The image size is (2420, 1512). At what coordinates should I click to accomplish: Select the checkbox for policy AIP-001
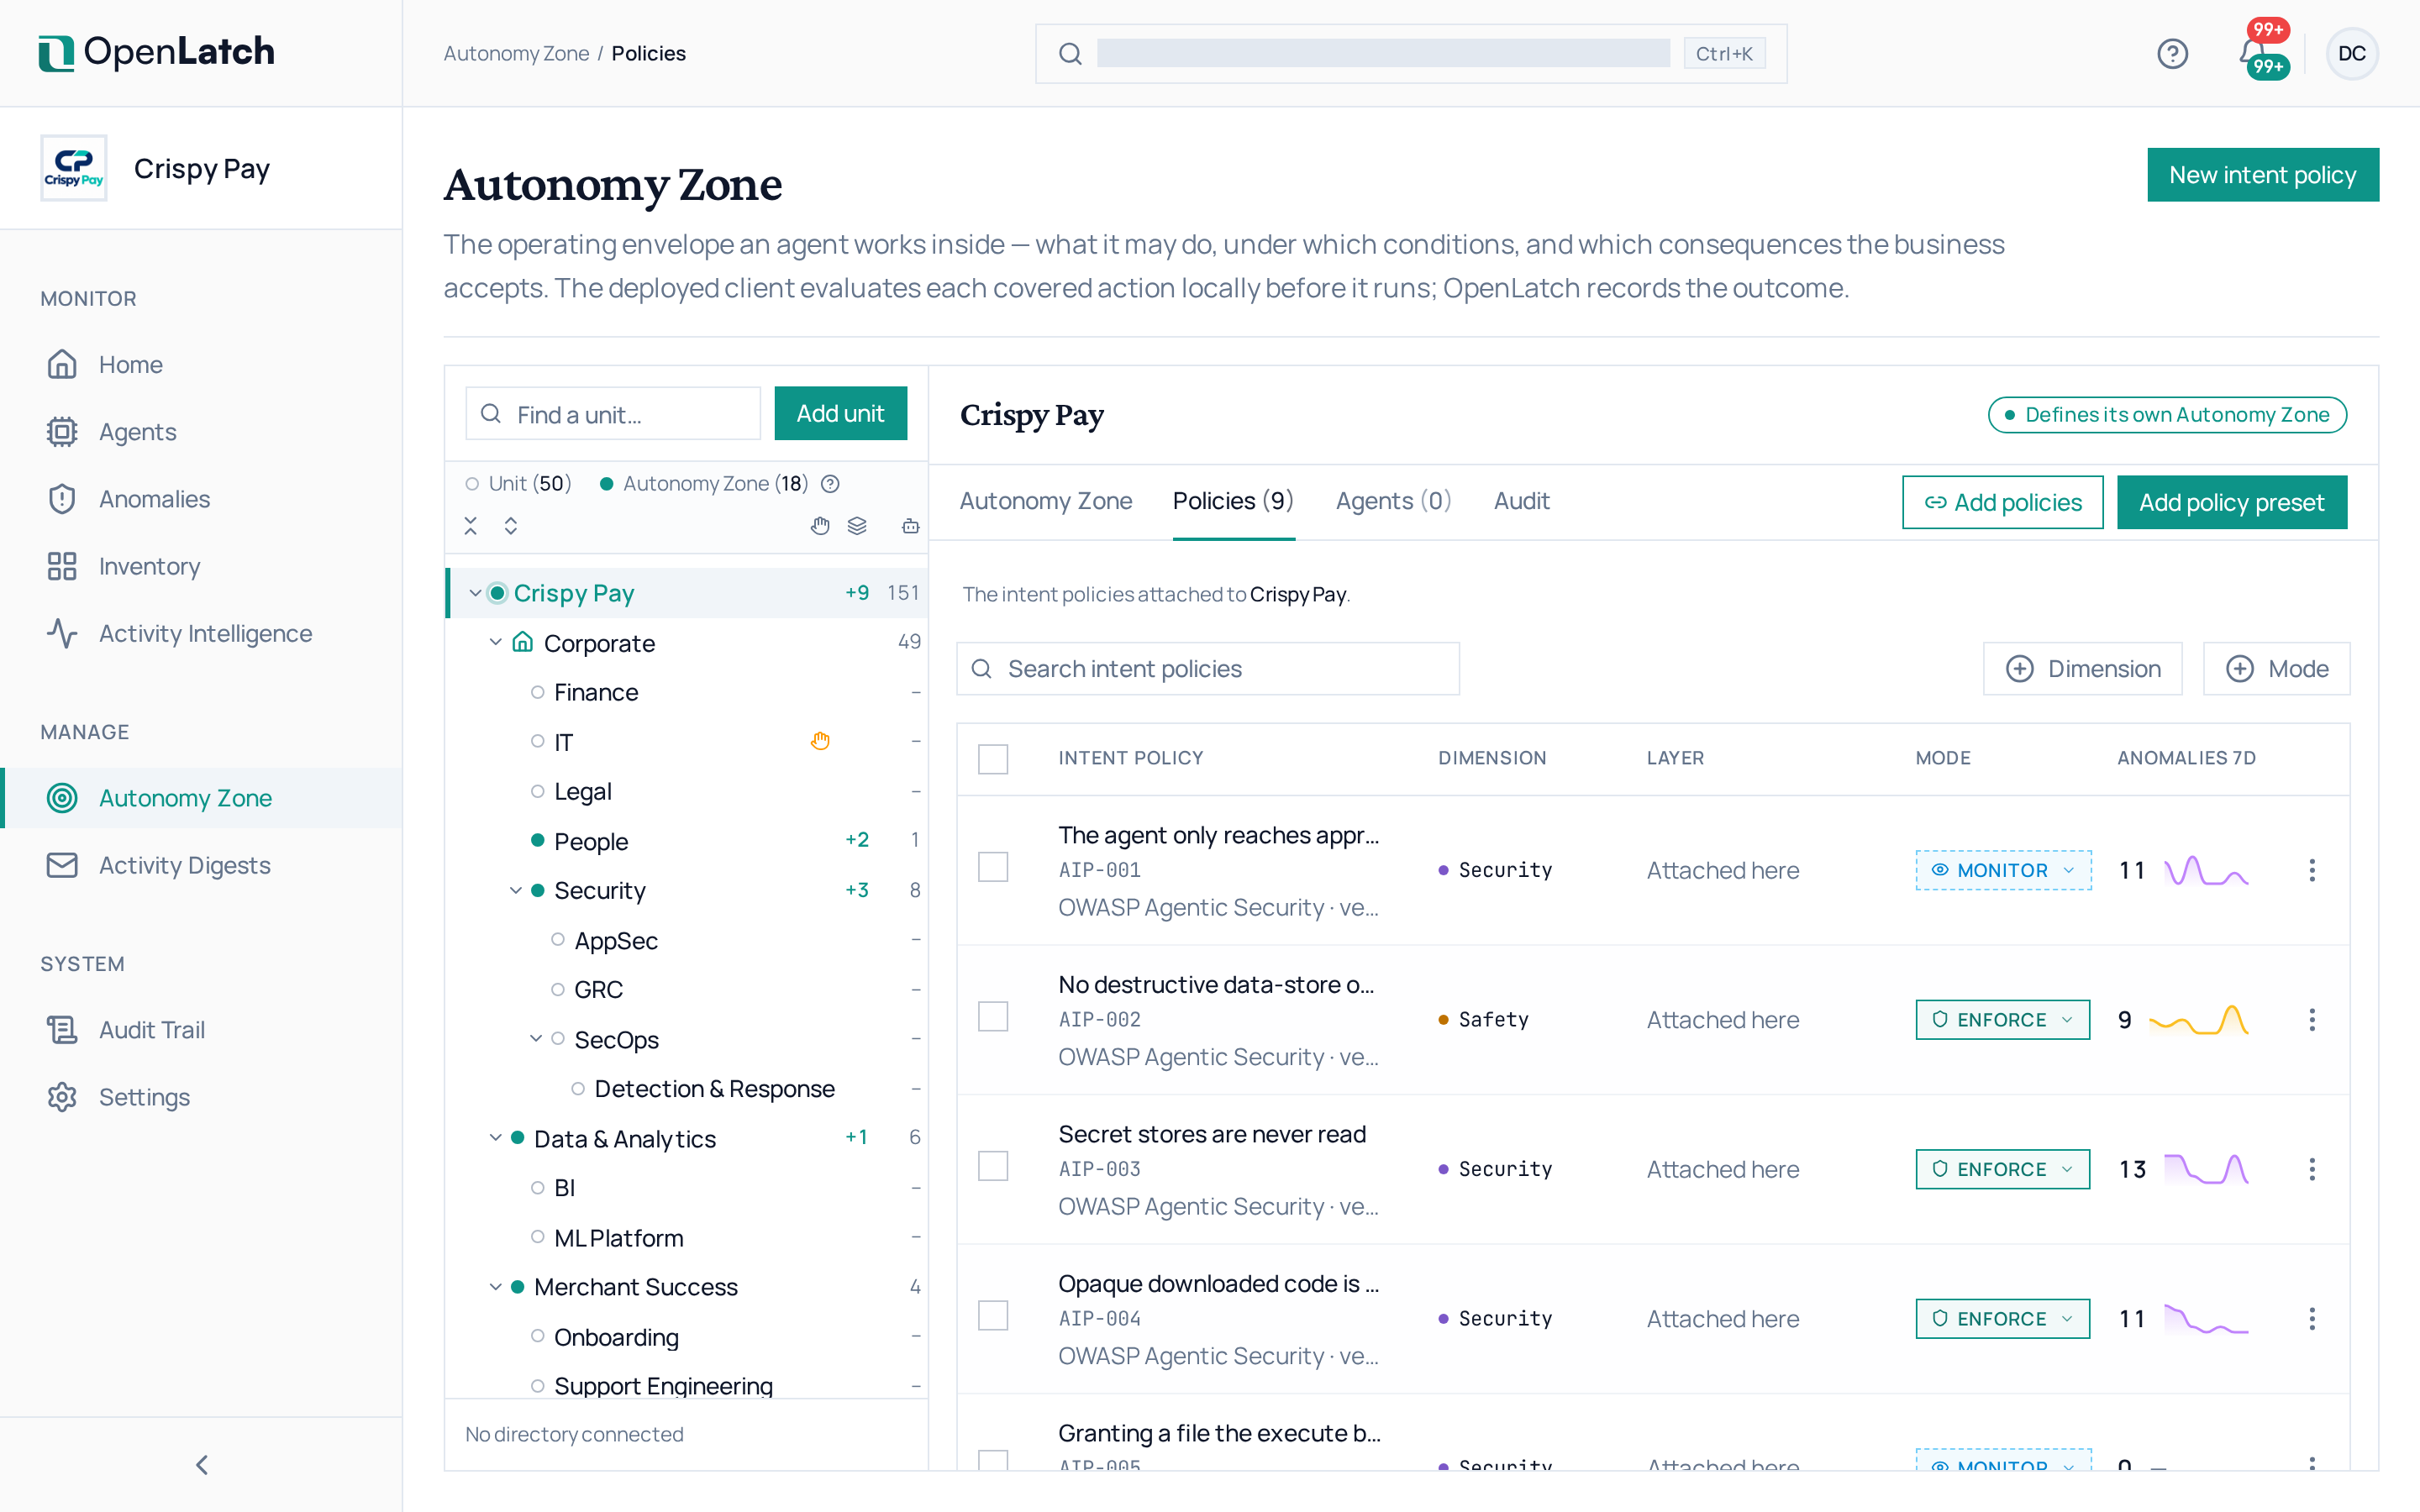(993, 867)
